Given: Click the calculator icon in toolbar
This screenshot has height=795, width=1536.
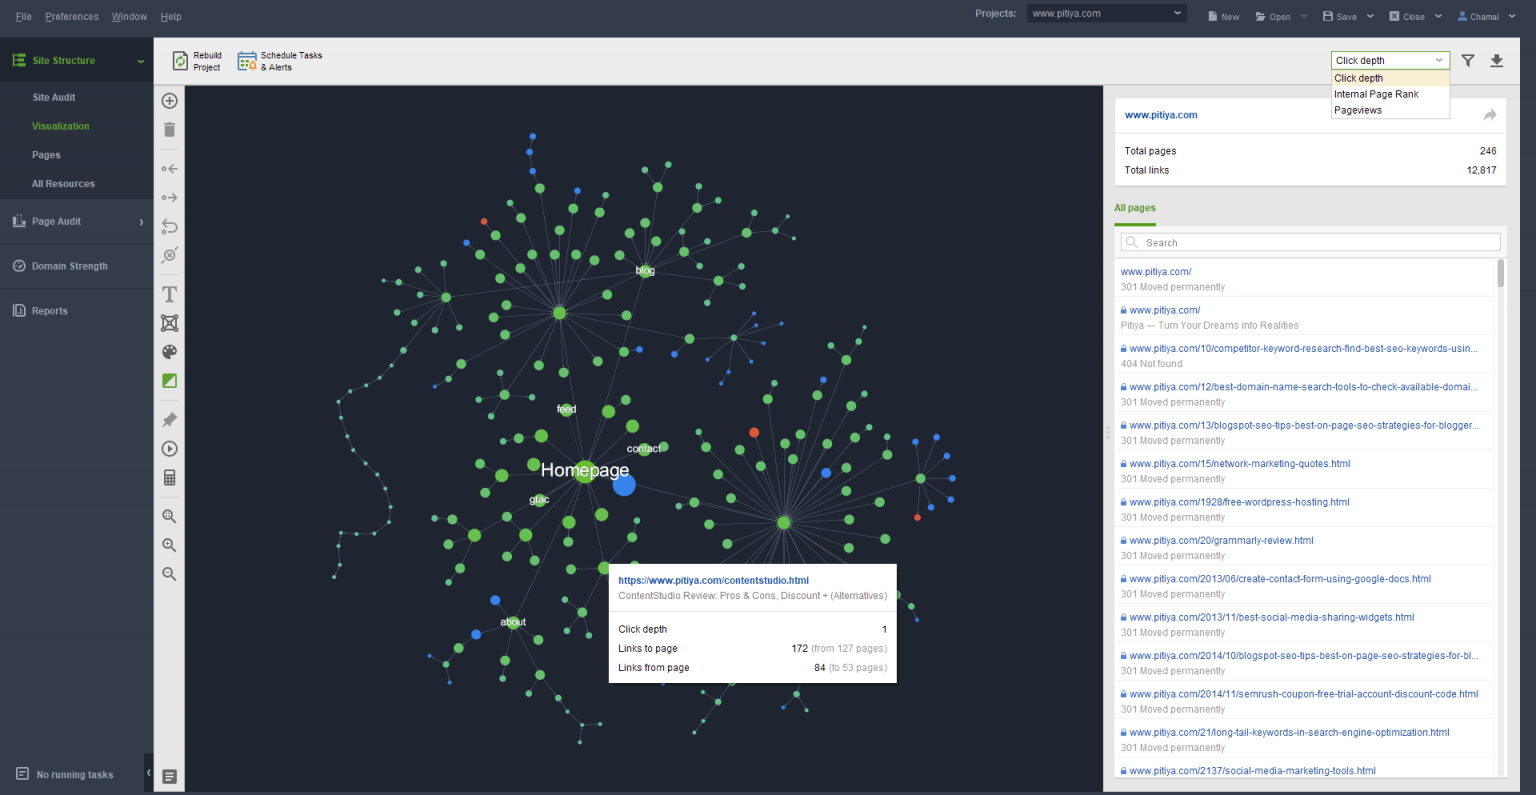Looking at the screenshot, I should (169, 478).
